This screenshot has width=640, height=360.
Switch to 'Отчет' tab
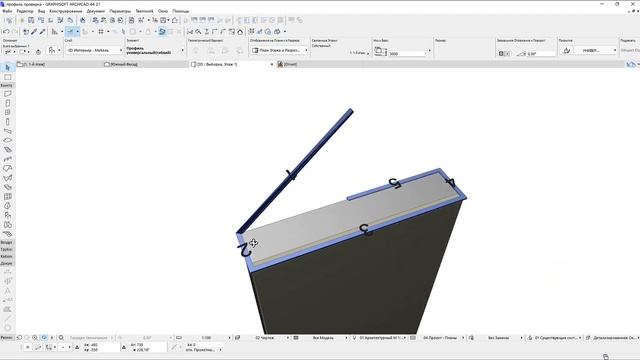tap(291, 64)
